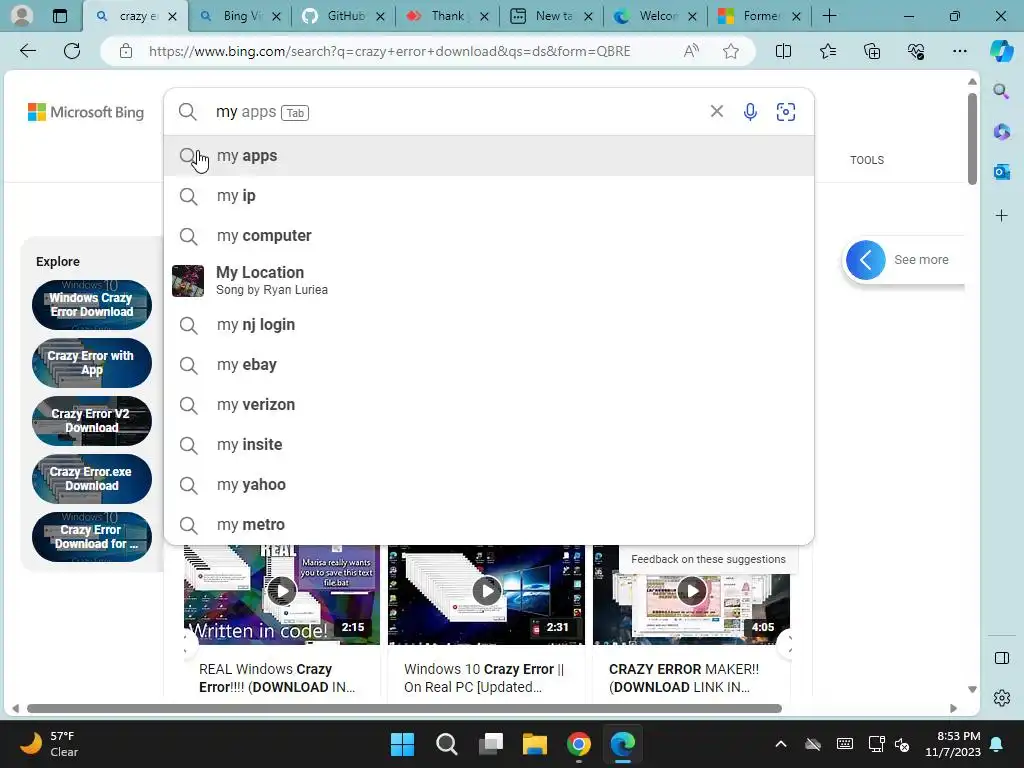Open split screen icon
This screenshot has height=768, width=1024.
coord(783,51)
